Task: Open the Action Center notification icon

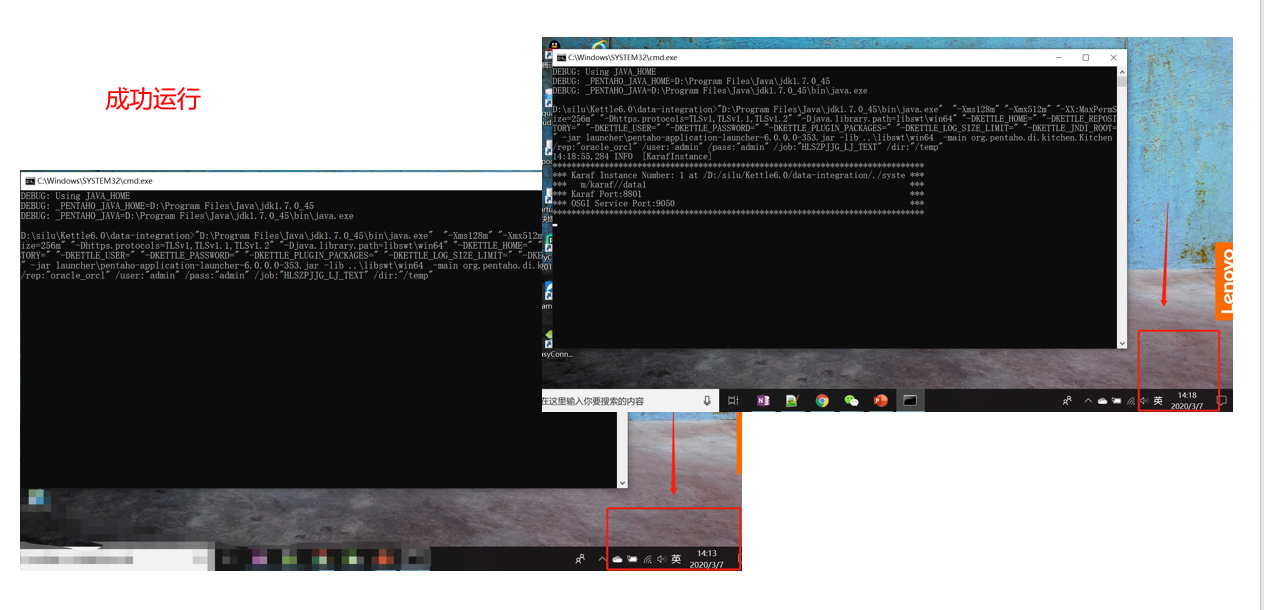Action: click(x=1223, y=400)
